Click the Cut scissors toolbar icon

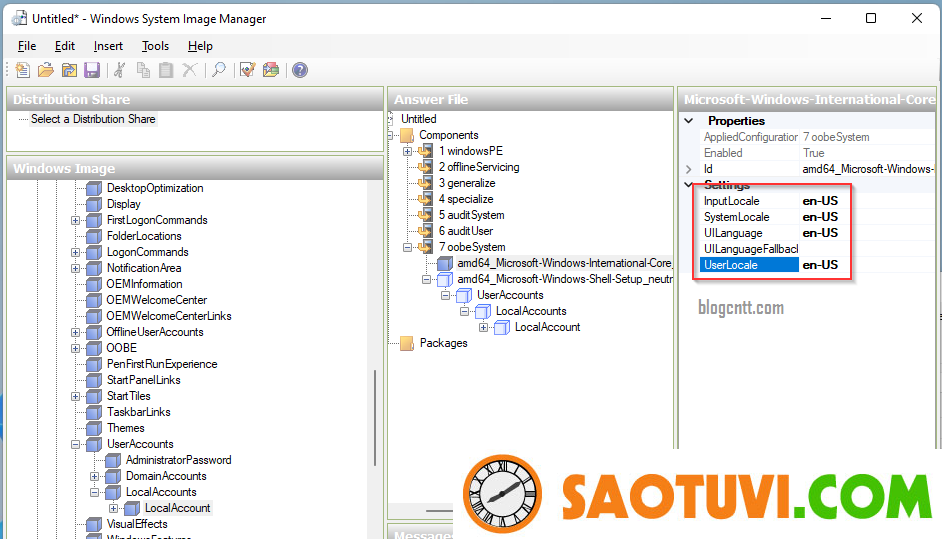[120, 70]
